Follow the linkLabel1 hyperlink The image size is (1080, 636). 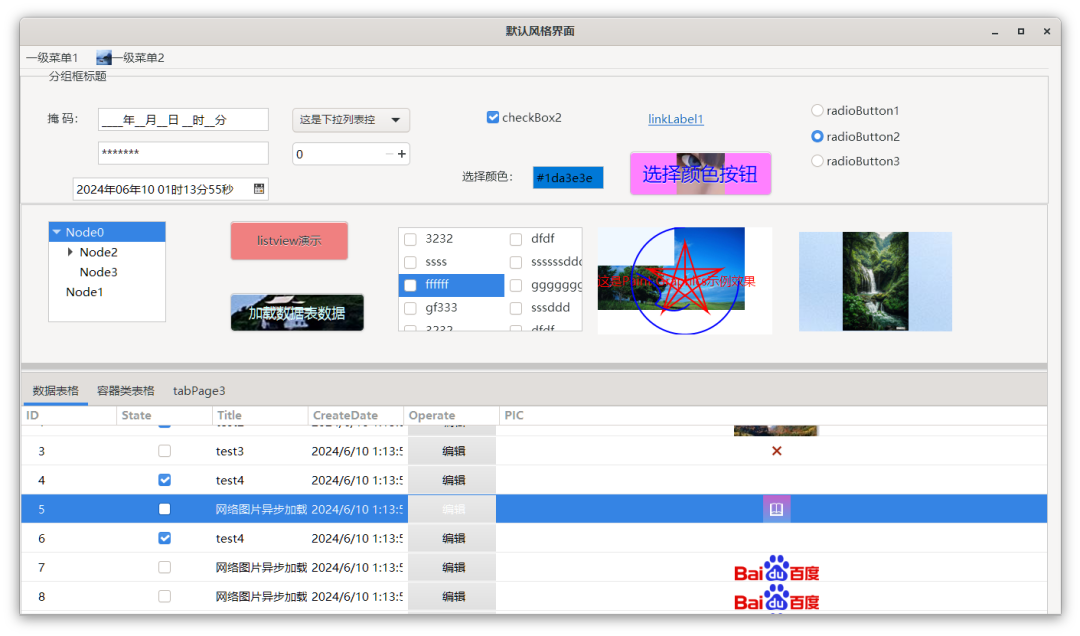point(676,120)
